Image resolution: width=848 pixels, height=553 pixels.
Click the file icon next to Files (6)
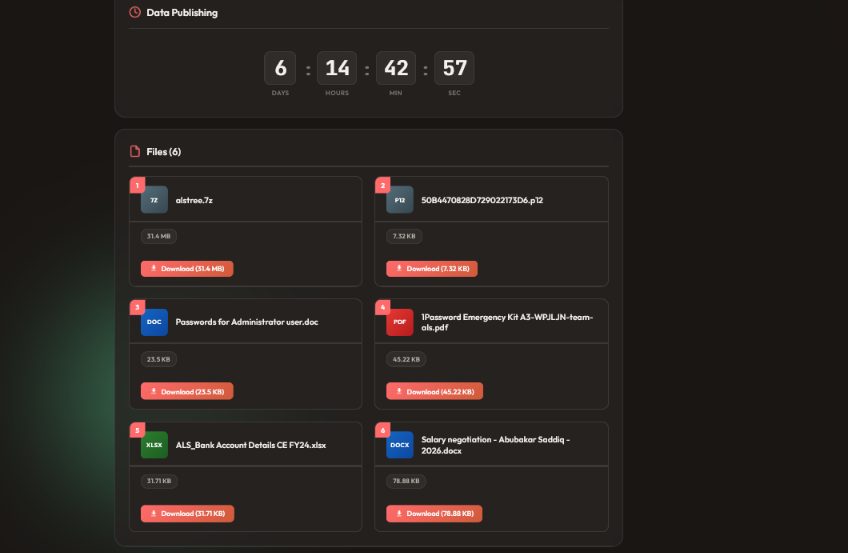click(135, 151)
